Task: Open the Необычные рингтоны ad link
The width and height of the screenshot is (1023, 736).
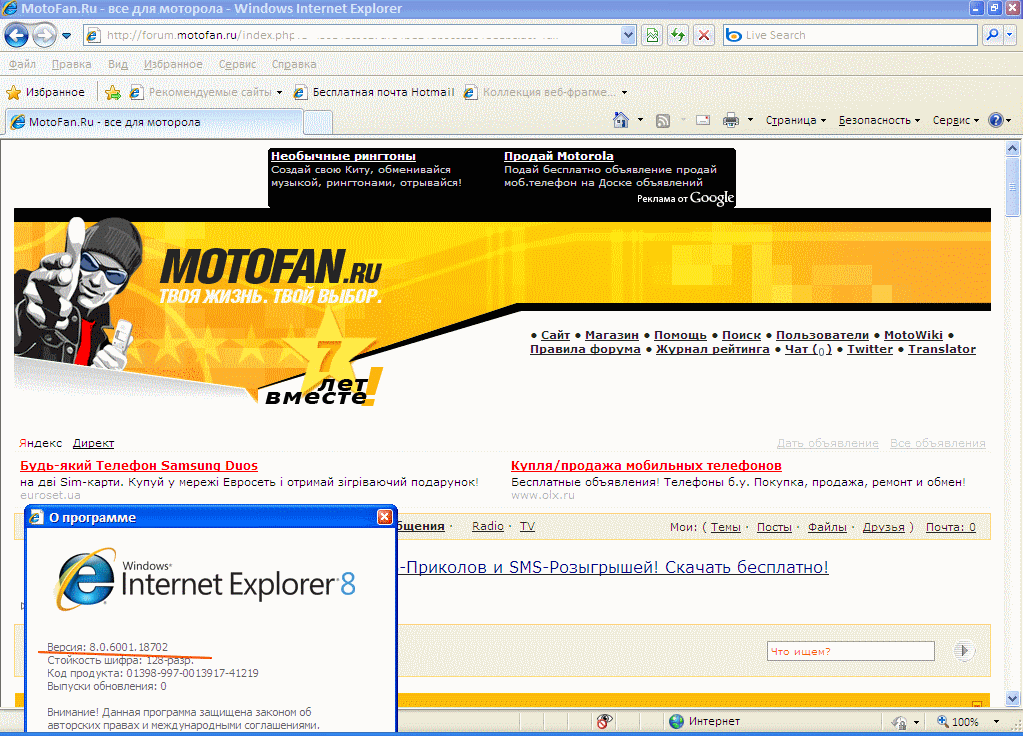Action: [343, 156]
